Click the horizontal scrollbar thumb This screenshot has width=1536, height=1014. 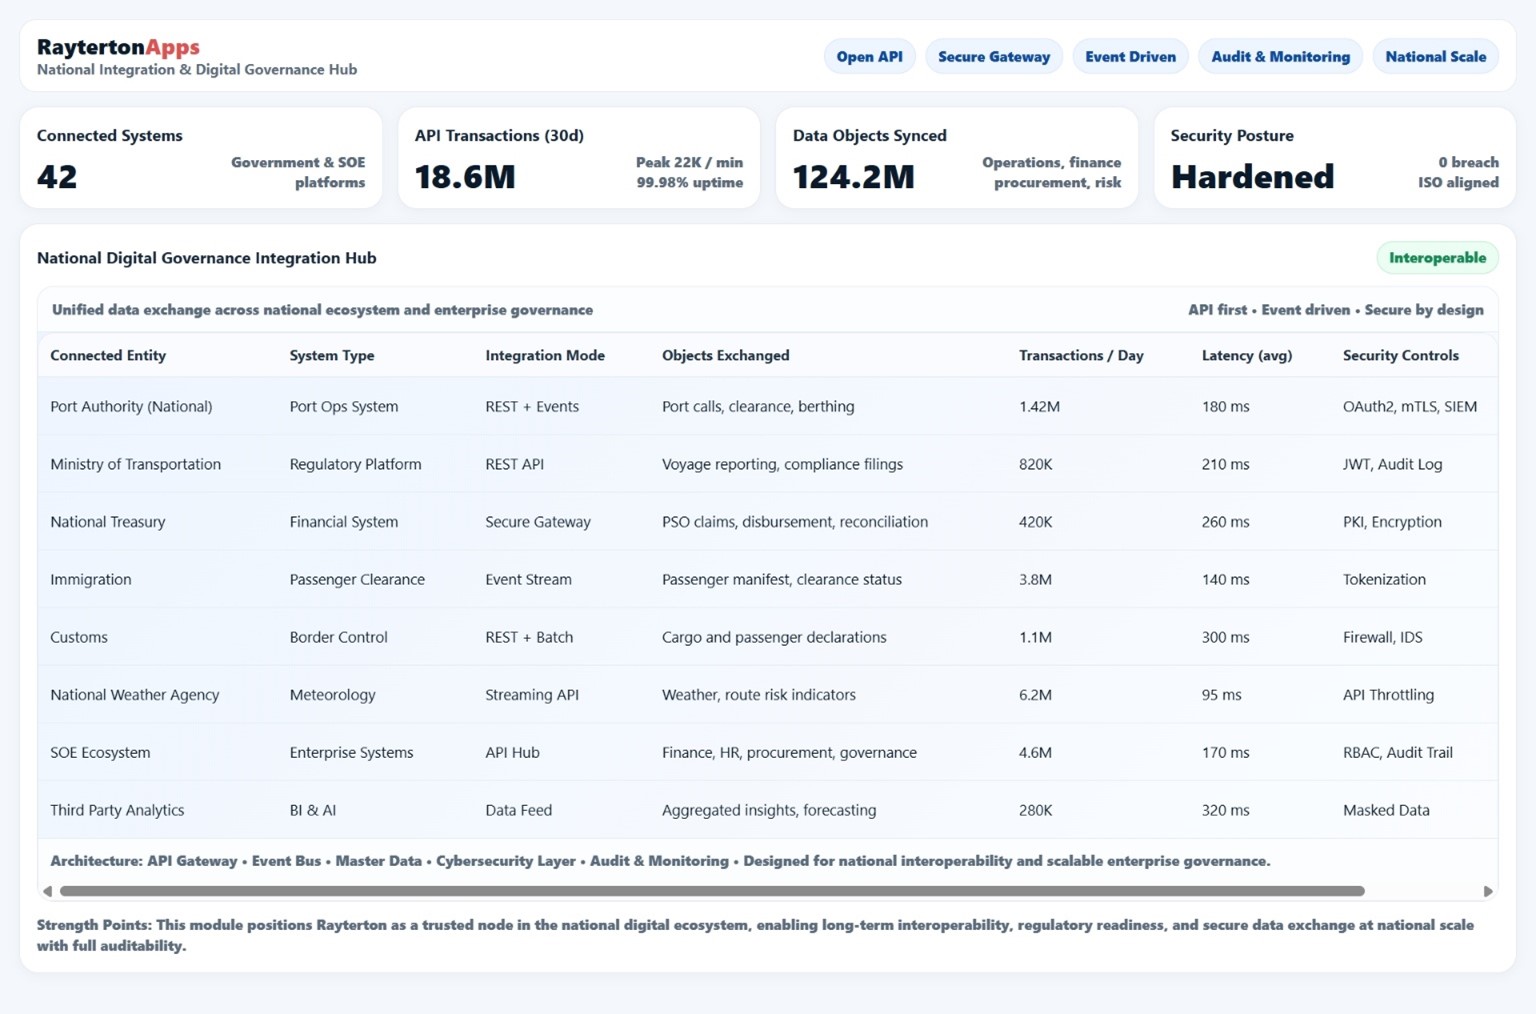(712, 891)
